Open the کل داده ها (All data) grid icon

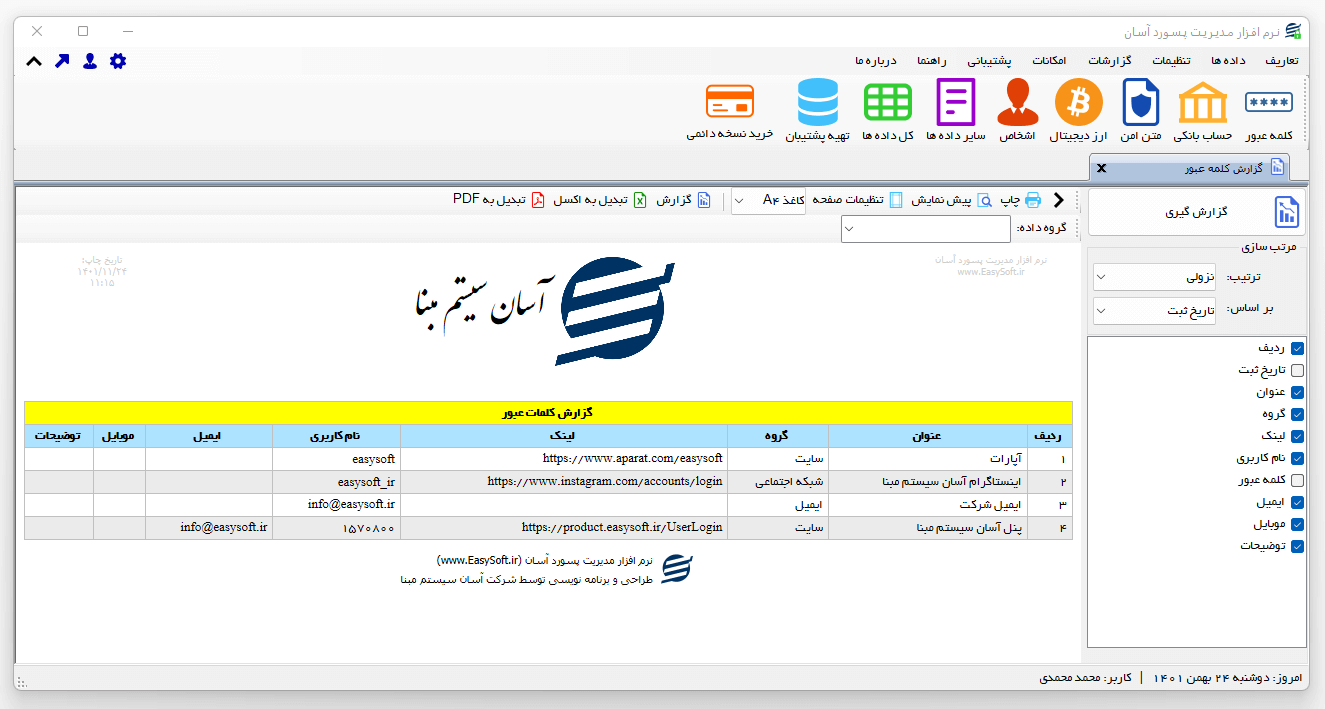(888, 102)
